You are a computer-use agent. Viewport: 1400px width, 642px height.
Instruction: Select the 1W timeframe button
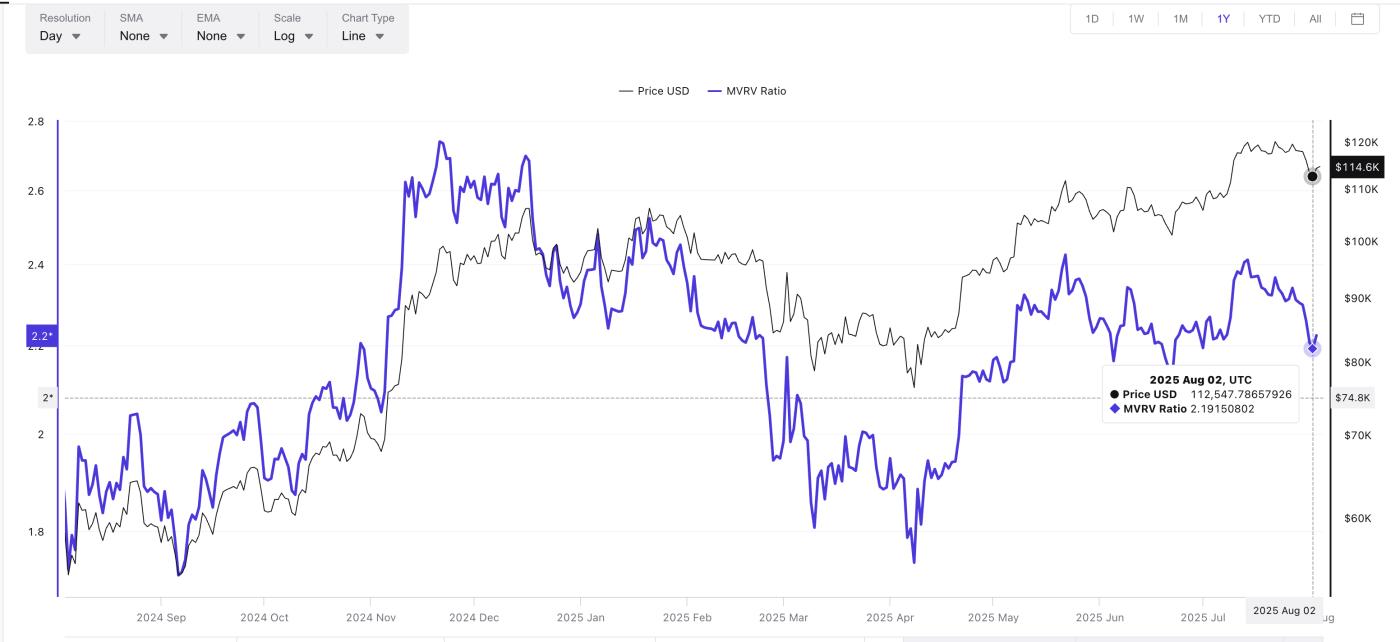[x=1135, y=18]
